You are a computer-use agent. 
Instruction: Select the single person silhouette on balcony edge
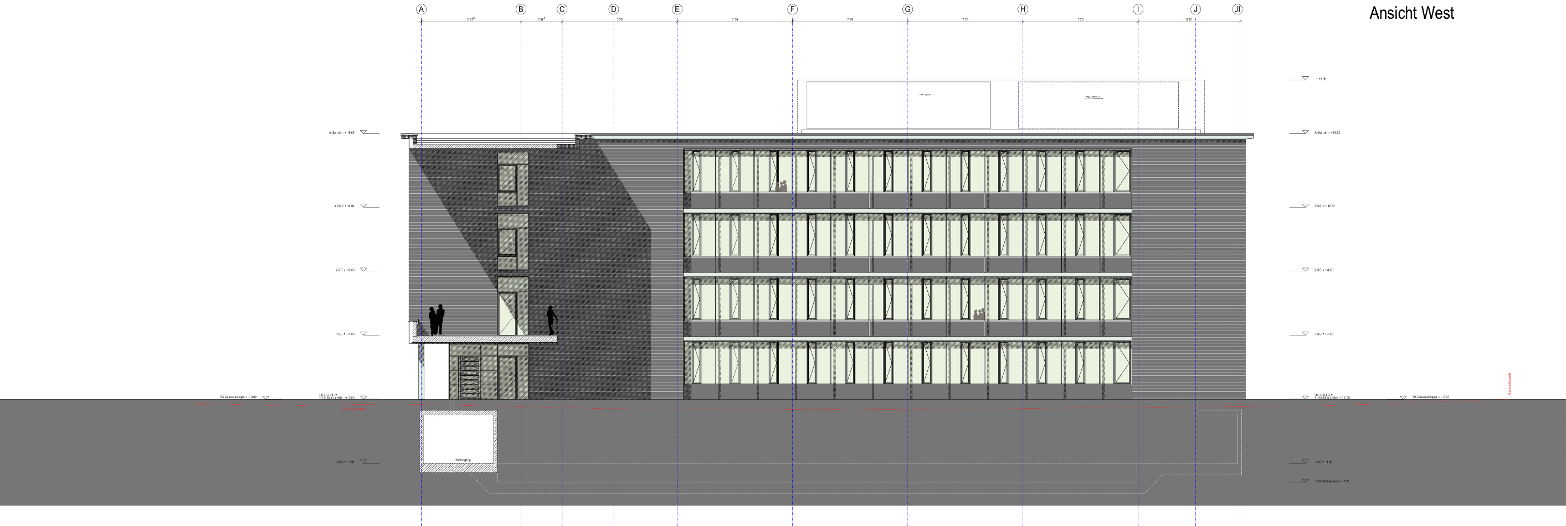[550, 320]
